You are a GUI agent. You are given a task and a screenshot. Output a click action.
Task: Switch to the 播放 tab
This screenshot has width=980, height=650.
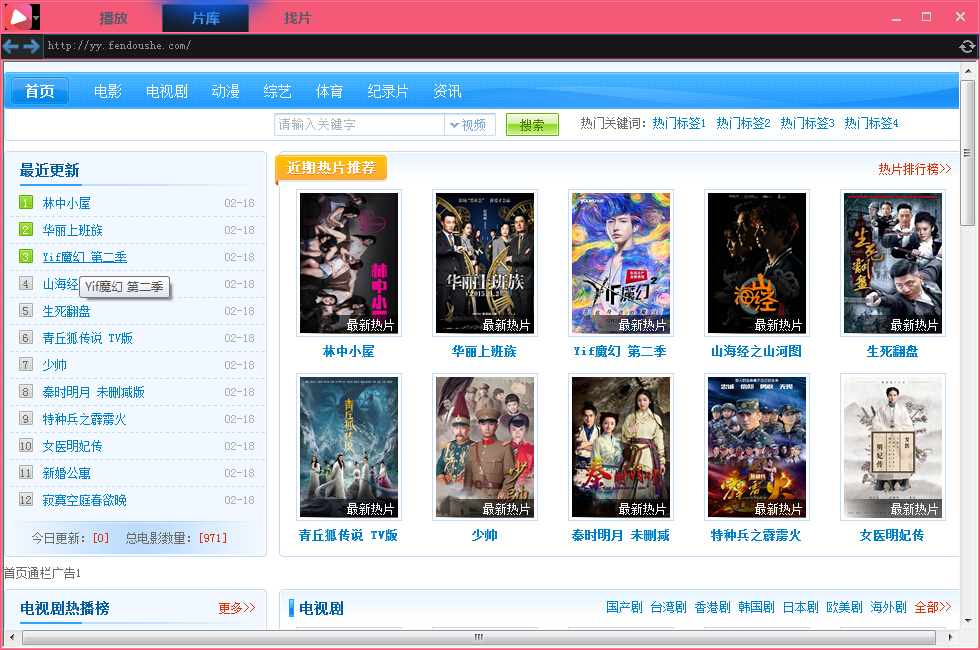coord(114,18)
